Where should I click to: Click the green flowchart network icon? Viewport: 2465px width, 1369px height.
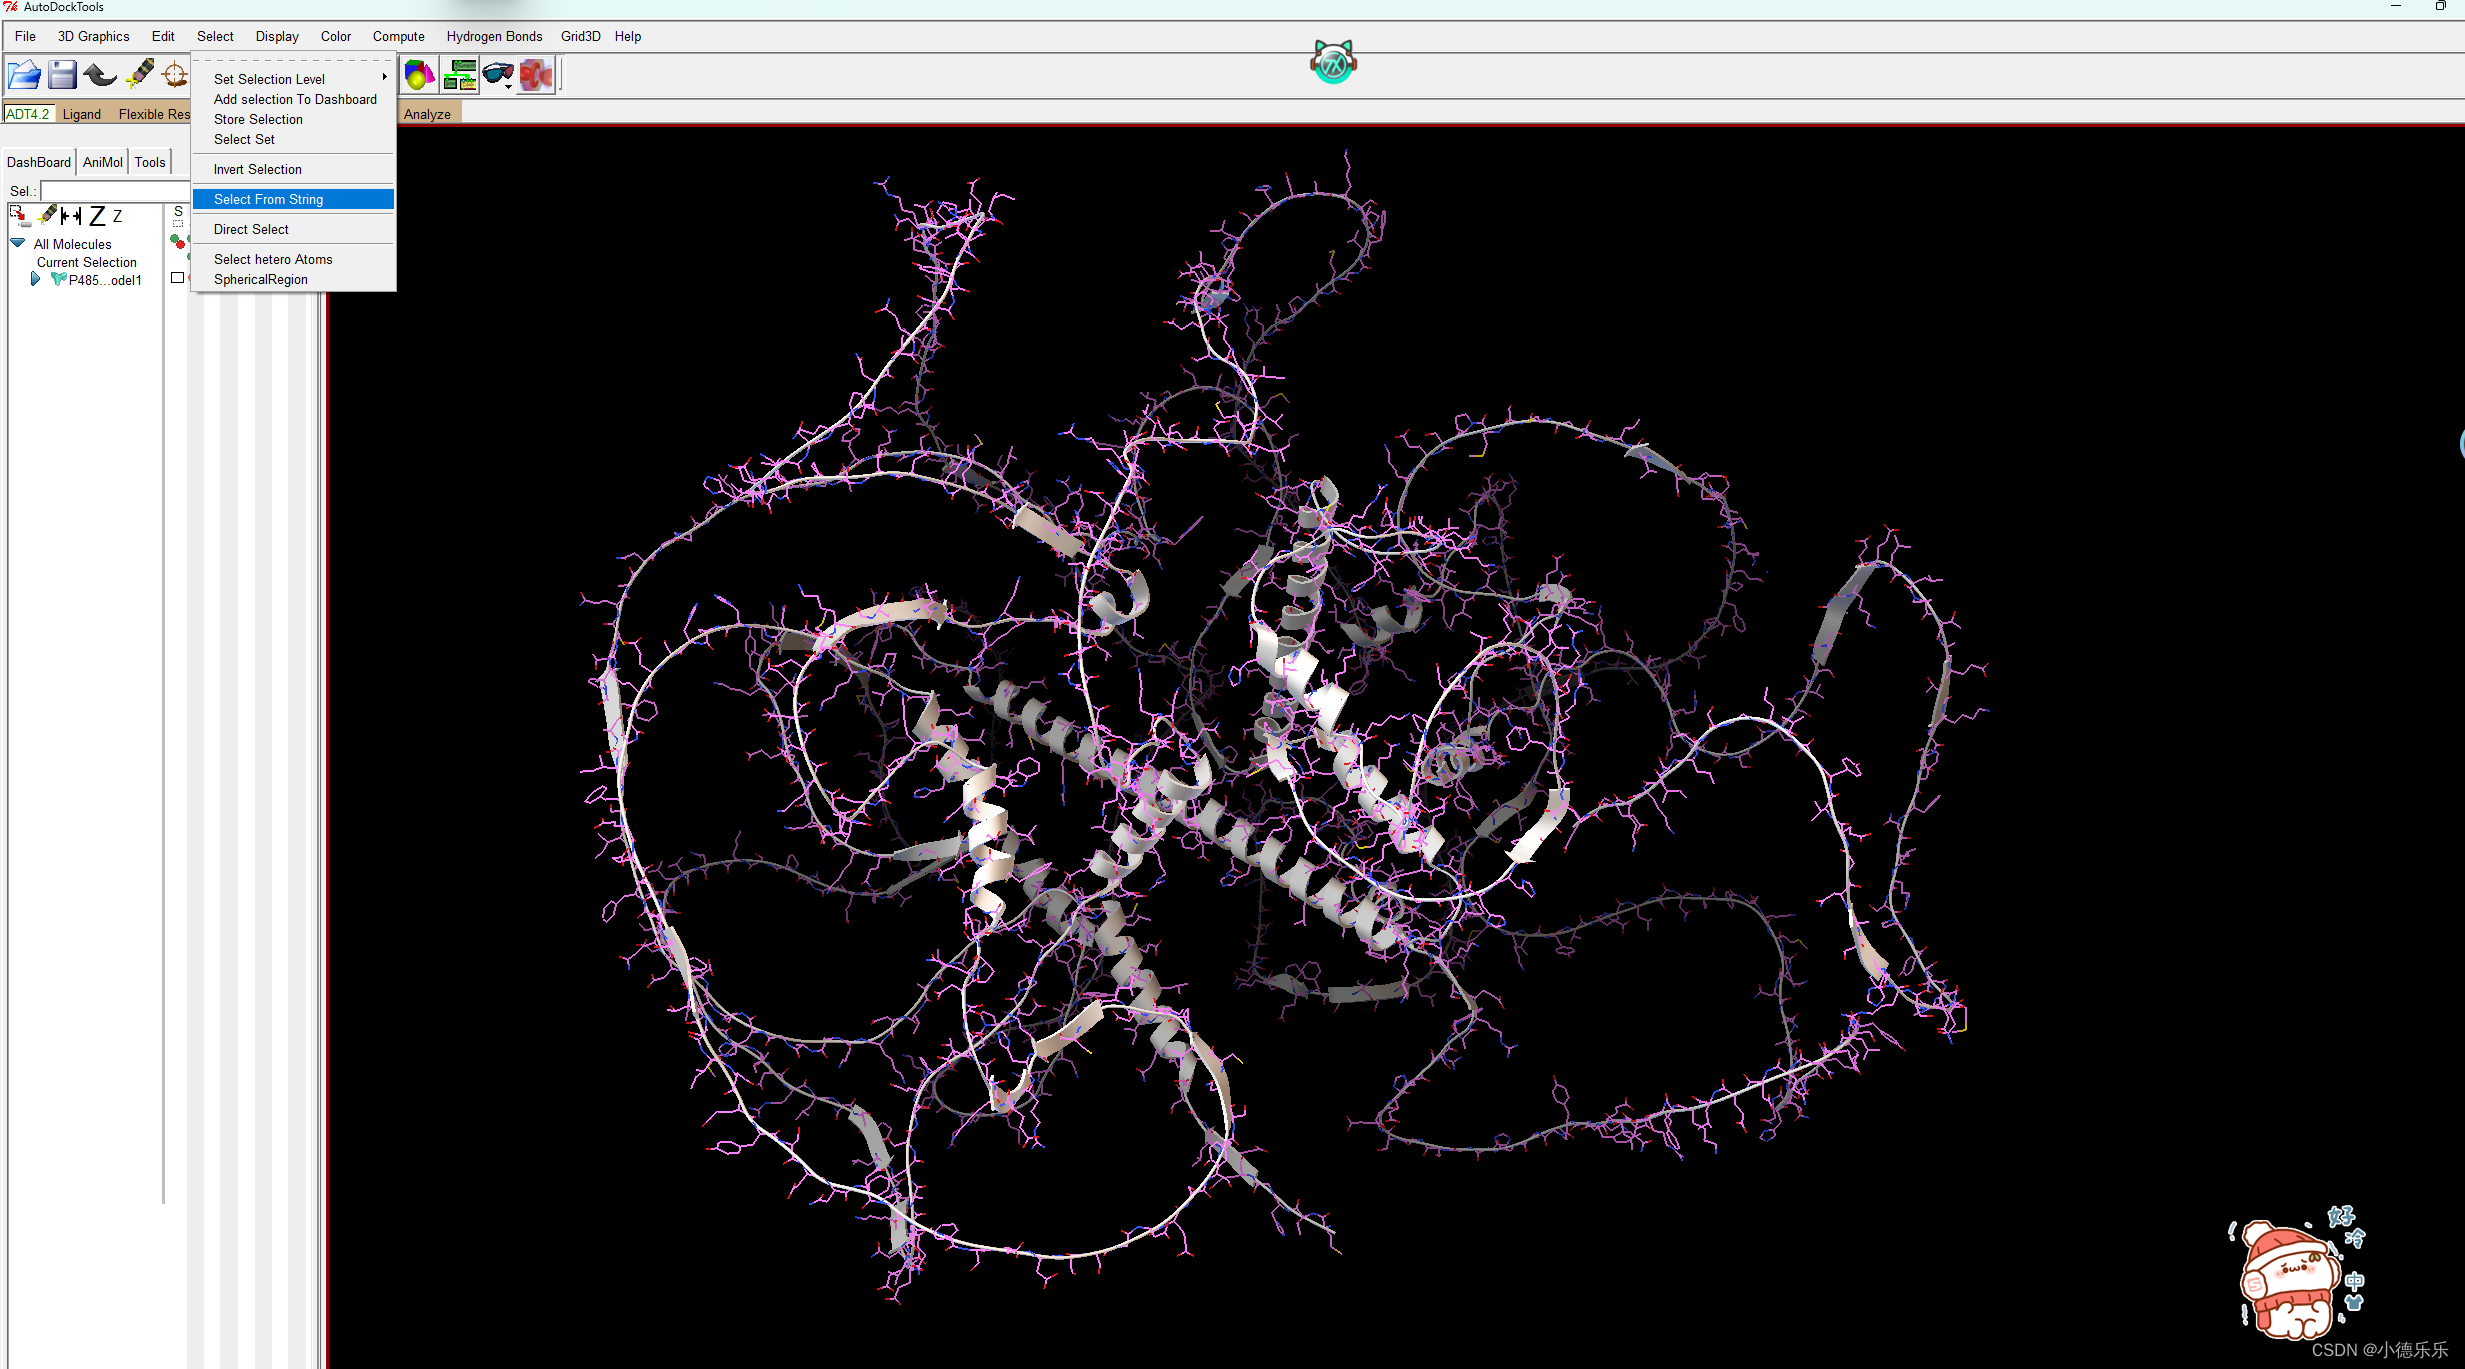coord(459,75)
